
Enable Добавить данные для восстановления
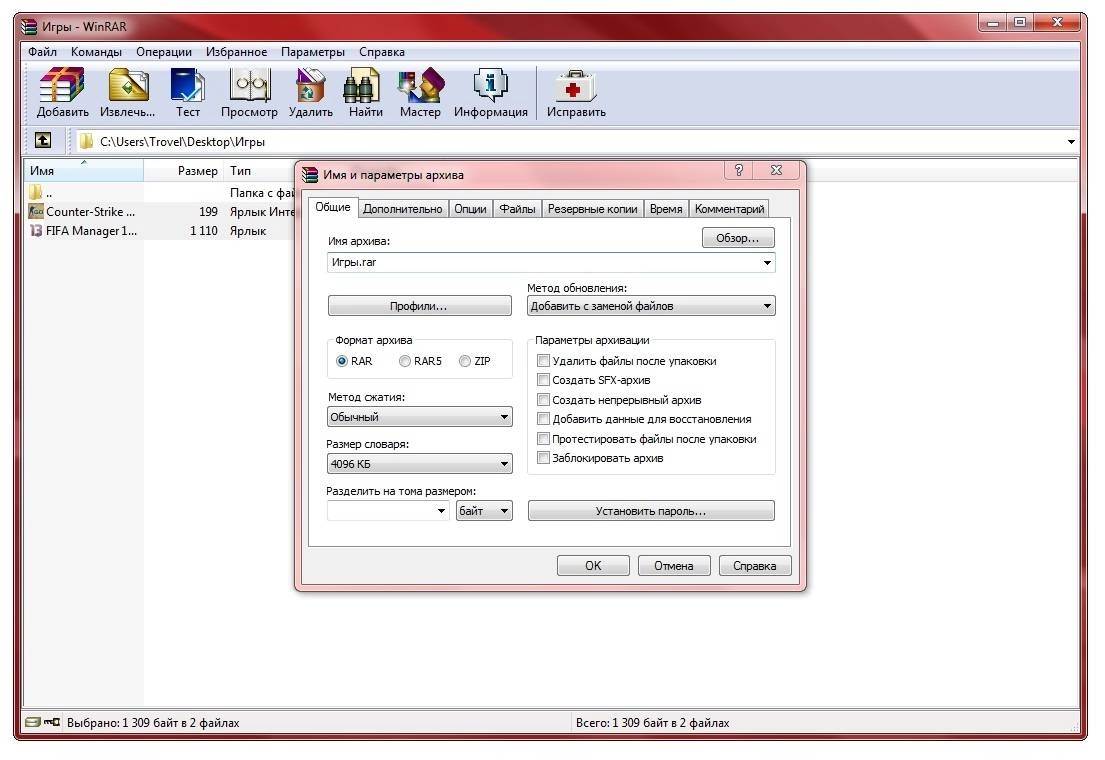(x=543, y=419)
